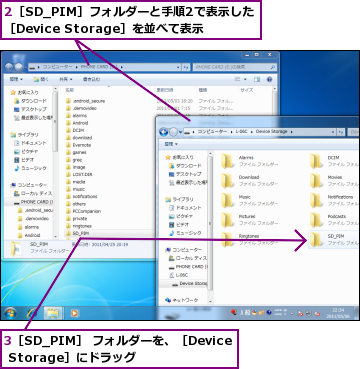Sort by the 種類 column header
The height and width of the screenshot is (369, 360).
[203, 90]
